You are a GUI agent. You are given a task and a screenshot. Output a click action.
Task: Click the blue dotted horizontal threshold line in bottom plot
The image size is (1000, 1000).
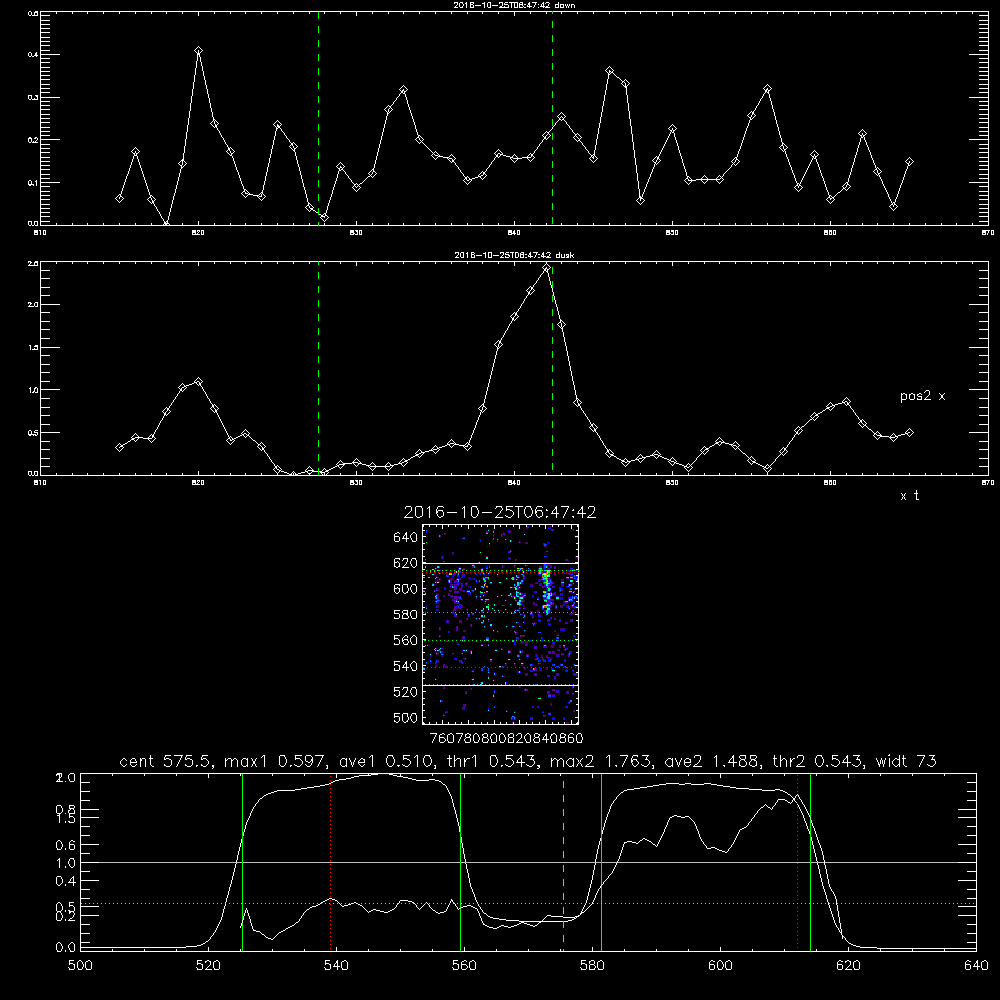tap(528, 903)
